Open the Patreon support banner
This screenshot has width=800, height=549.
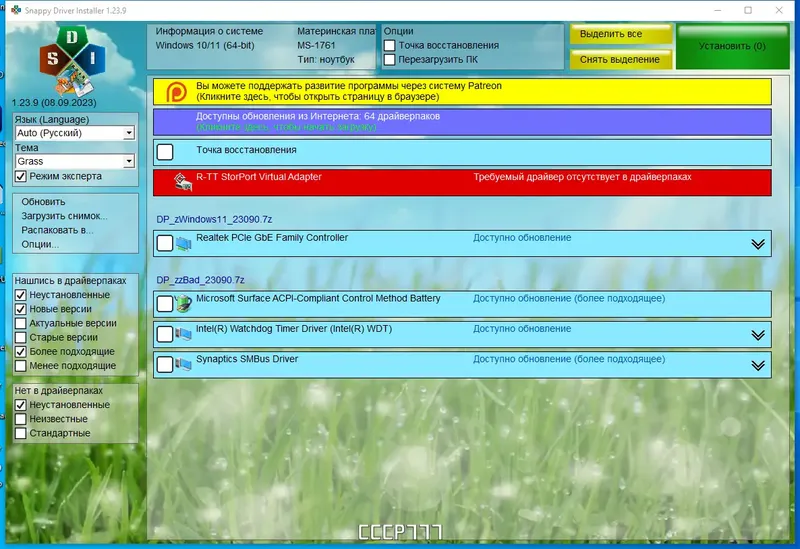(462, 92)
